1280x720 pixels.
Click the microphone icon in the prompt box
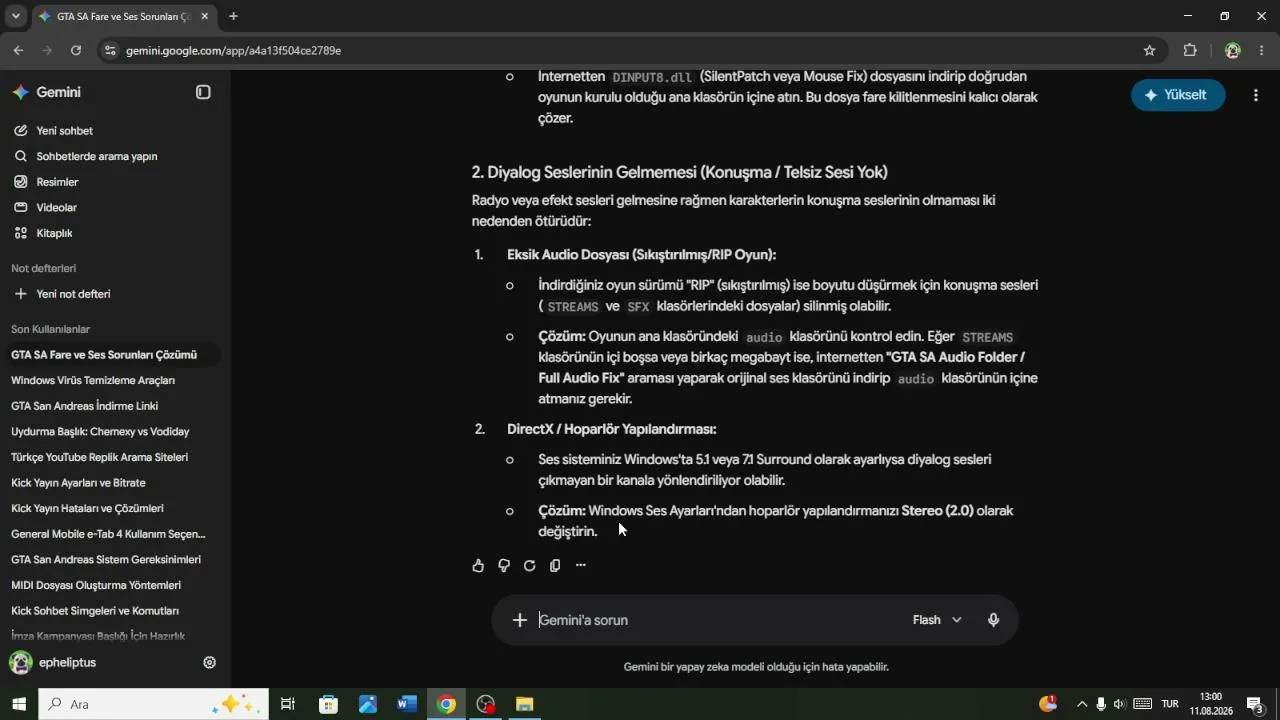click(993, 620)
